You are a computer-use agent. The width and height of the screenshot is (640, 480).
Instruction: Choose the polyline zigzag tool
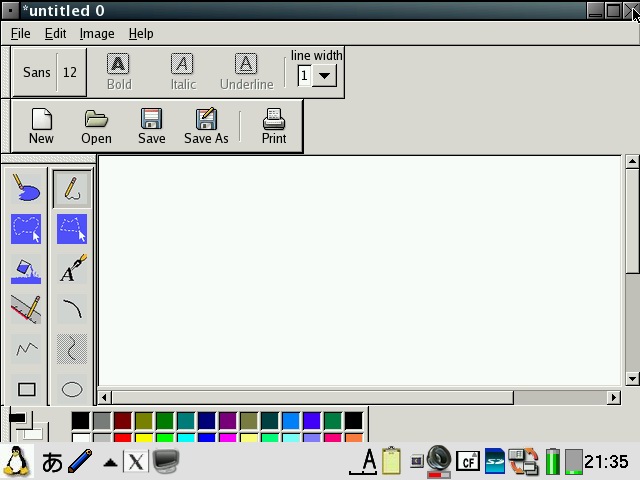pyautogui.click(x=27, y=349)
